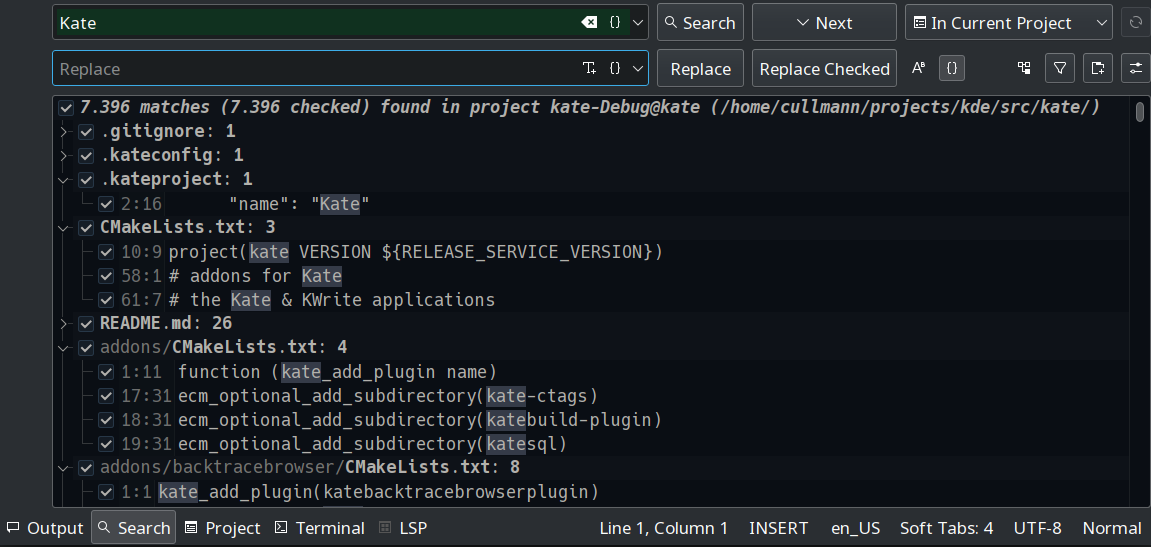Click the results vertical scrollbar
Viewport: 1151px width, 547px height.
point(1140,300)
